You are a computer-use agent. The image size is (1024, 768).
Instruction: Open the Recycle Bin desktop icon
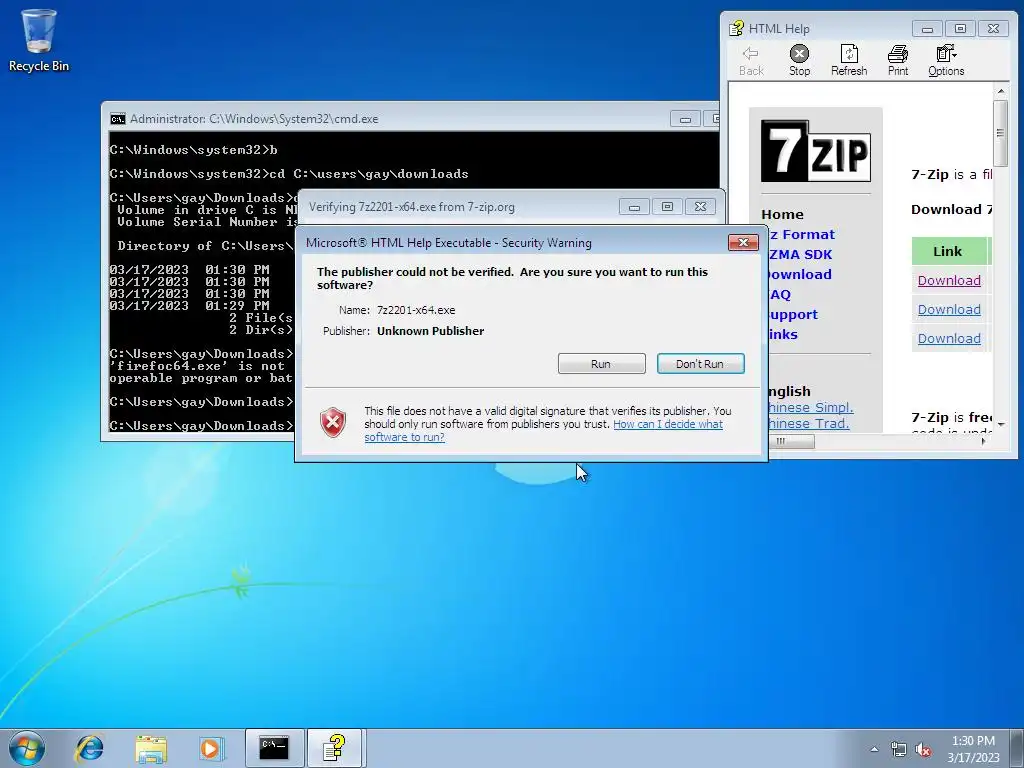coord(39,40)
